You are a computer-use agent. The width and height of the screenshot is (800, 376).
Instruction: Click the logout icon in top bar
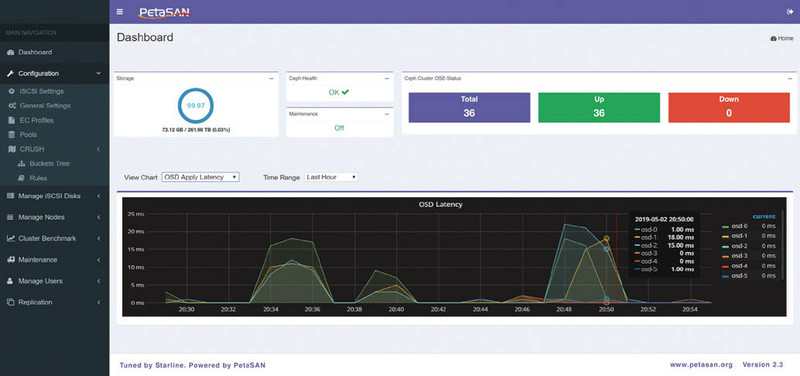click(x=790, y=12)
